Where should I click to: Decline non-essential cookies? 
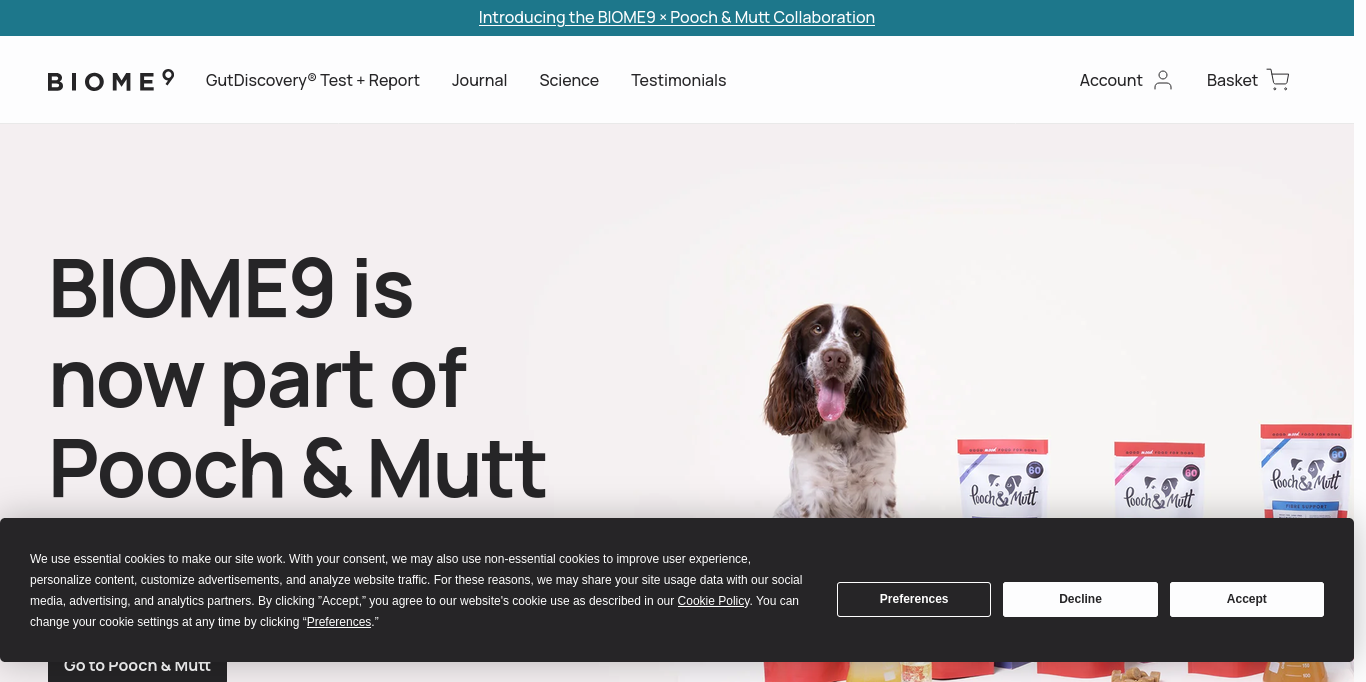(x=1080, y=599)
